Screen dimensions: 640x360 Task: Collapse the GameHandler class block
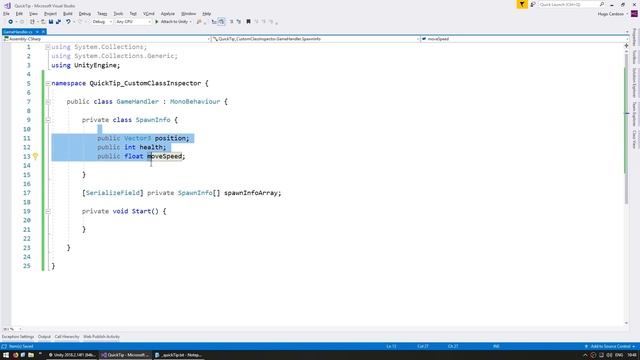pyautogui.click(x=48, y=102)
